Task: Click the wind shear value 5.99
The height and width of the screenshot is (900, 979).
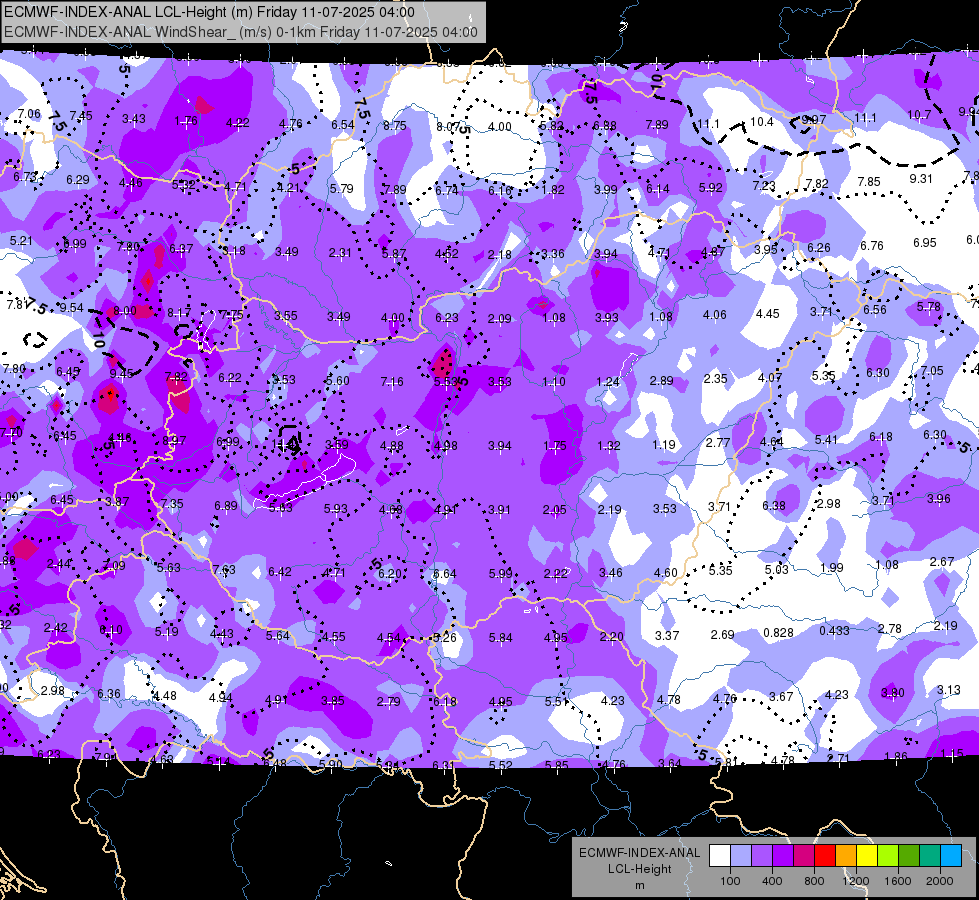Action: click(x=500, y=573)
